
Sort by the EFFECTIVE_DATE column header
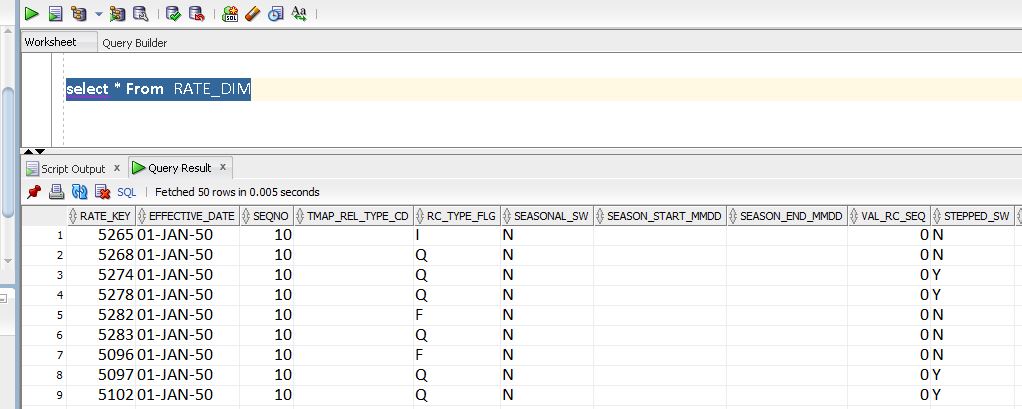tap(192, 216)
